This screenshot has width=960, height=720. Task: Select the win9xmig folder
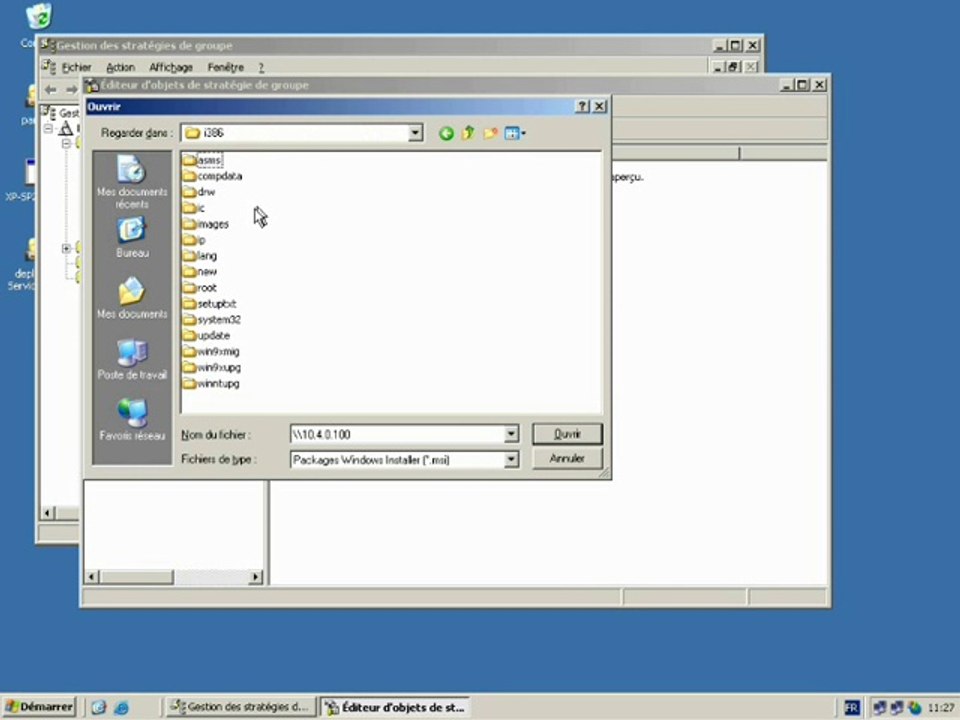[x=211, y=351]
